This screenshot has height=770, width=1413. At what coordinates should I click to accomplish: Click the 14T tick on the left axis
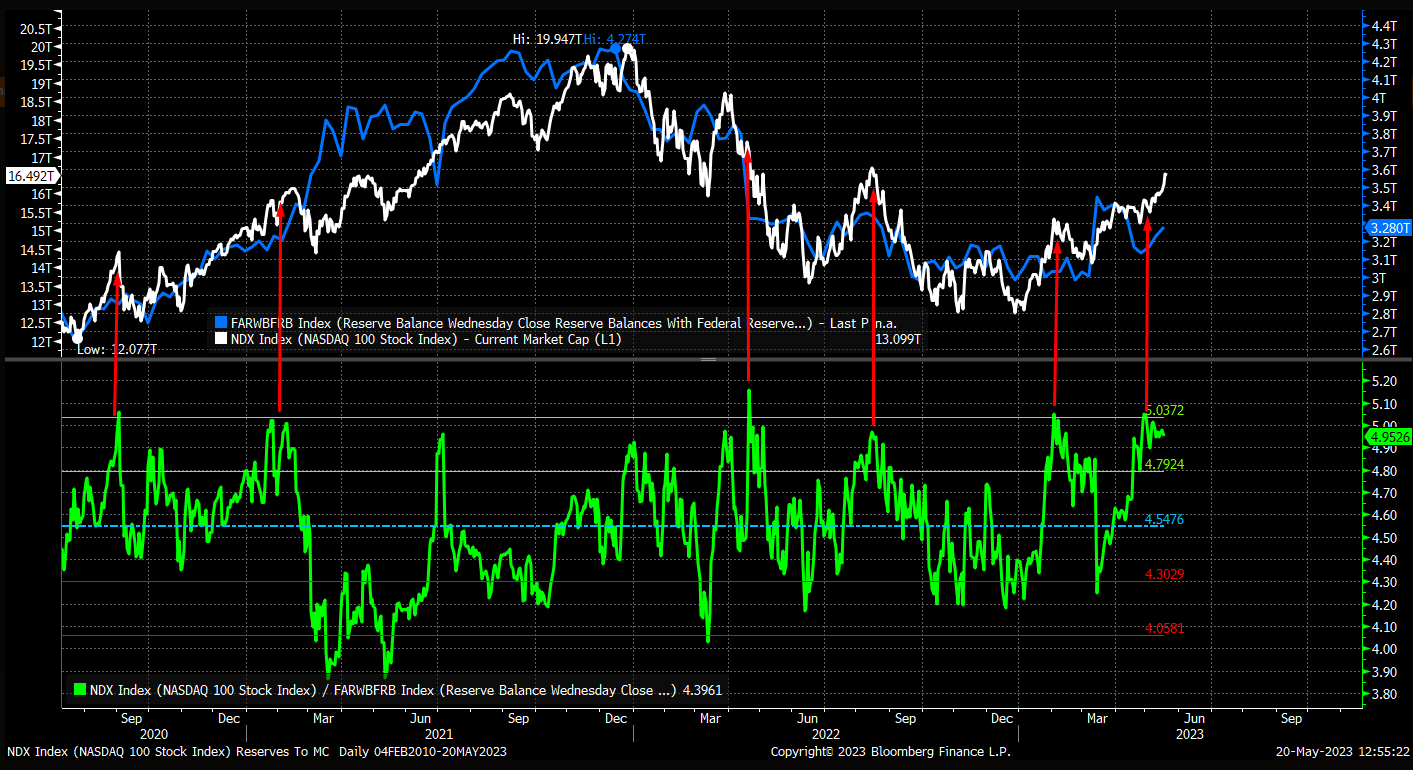click(41, 268)
